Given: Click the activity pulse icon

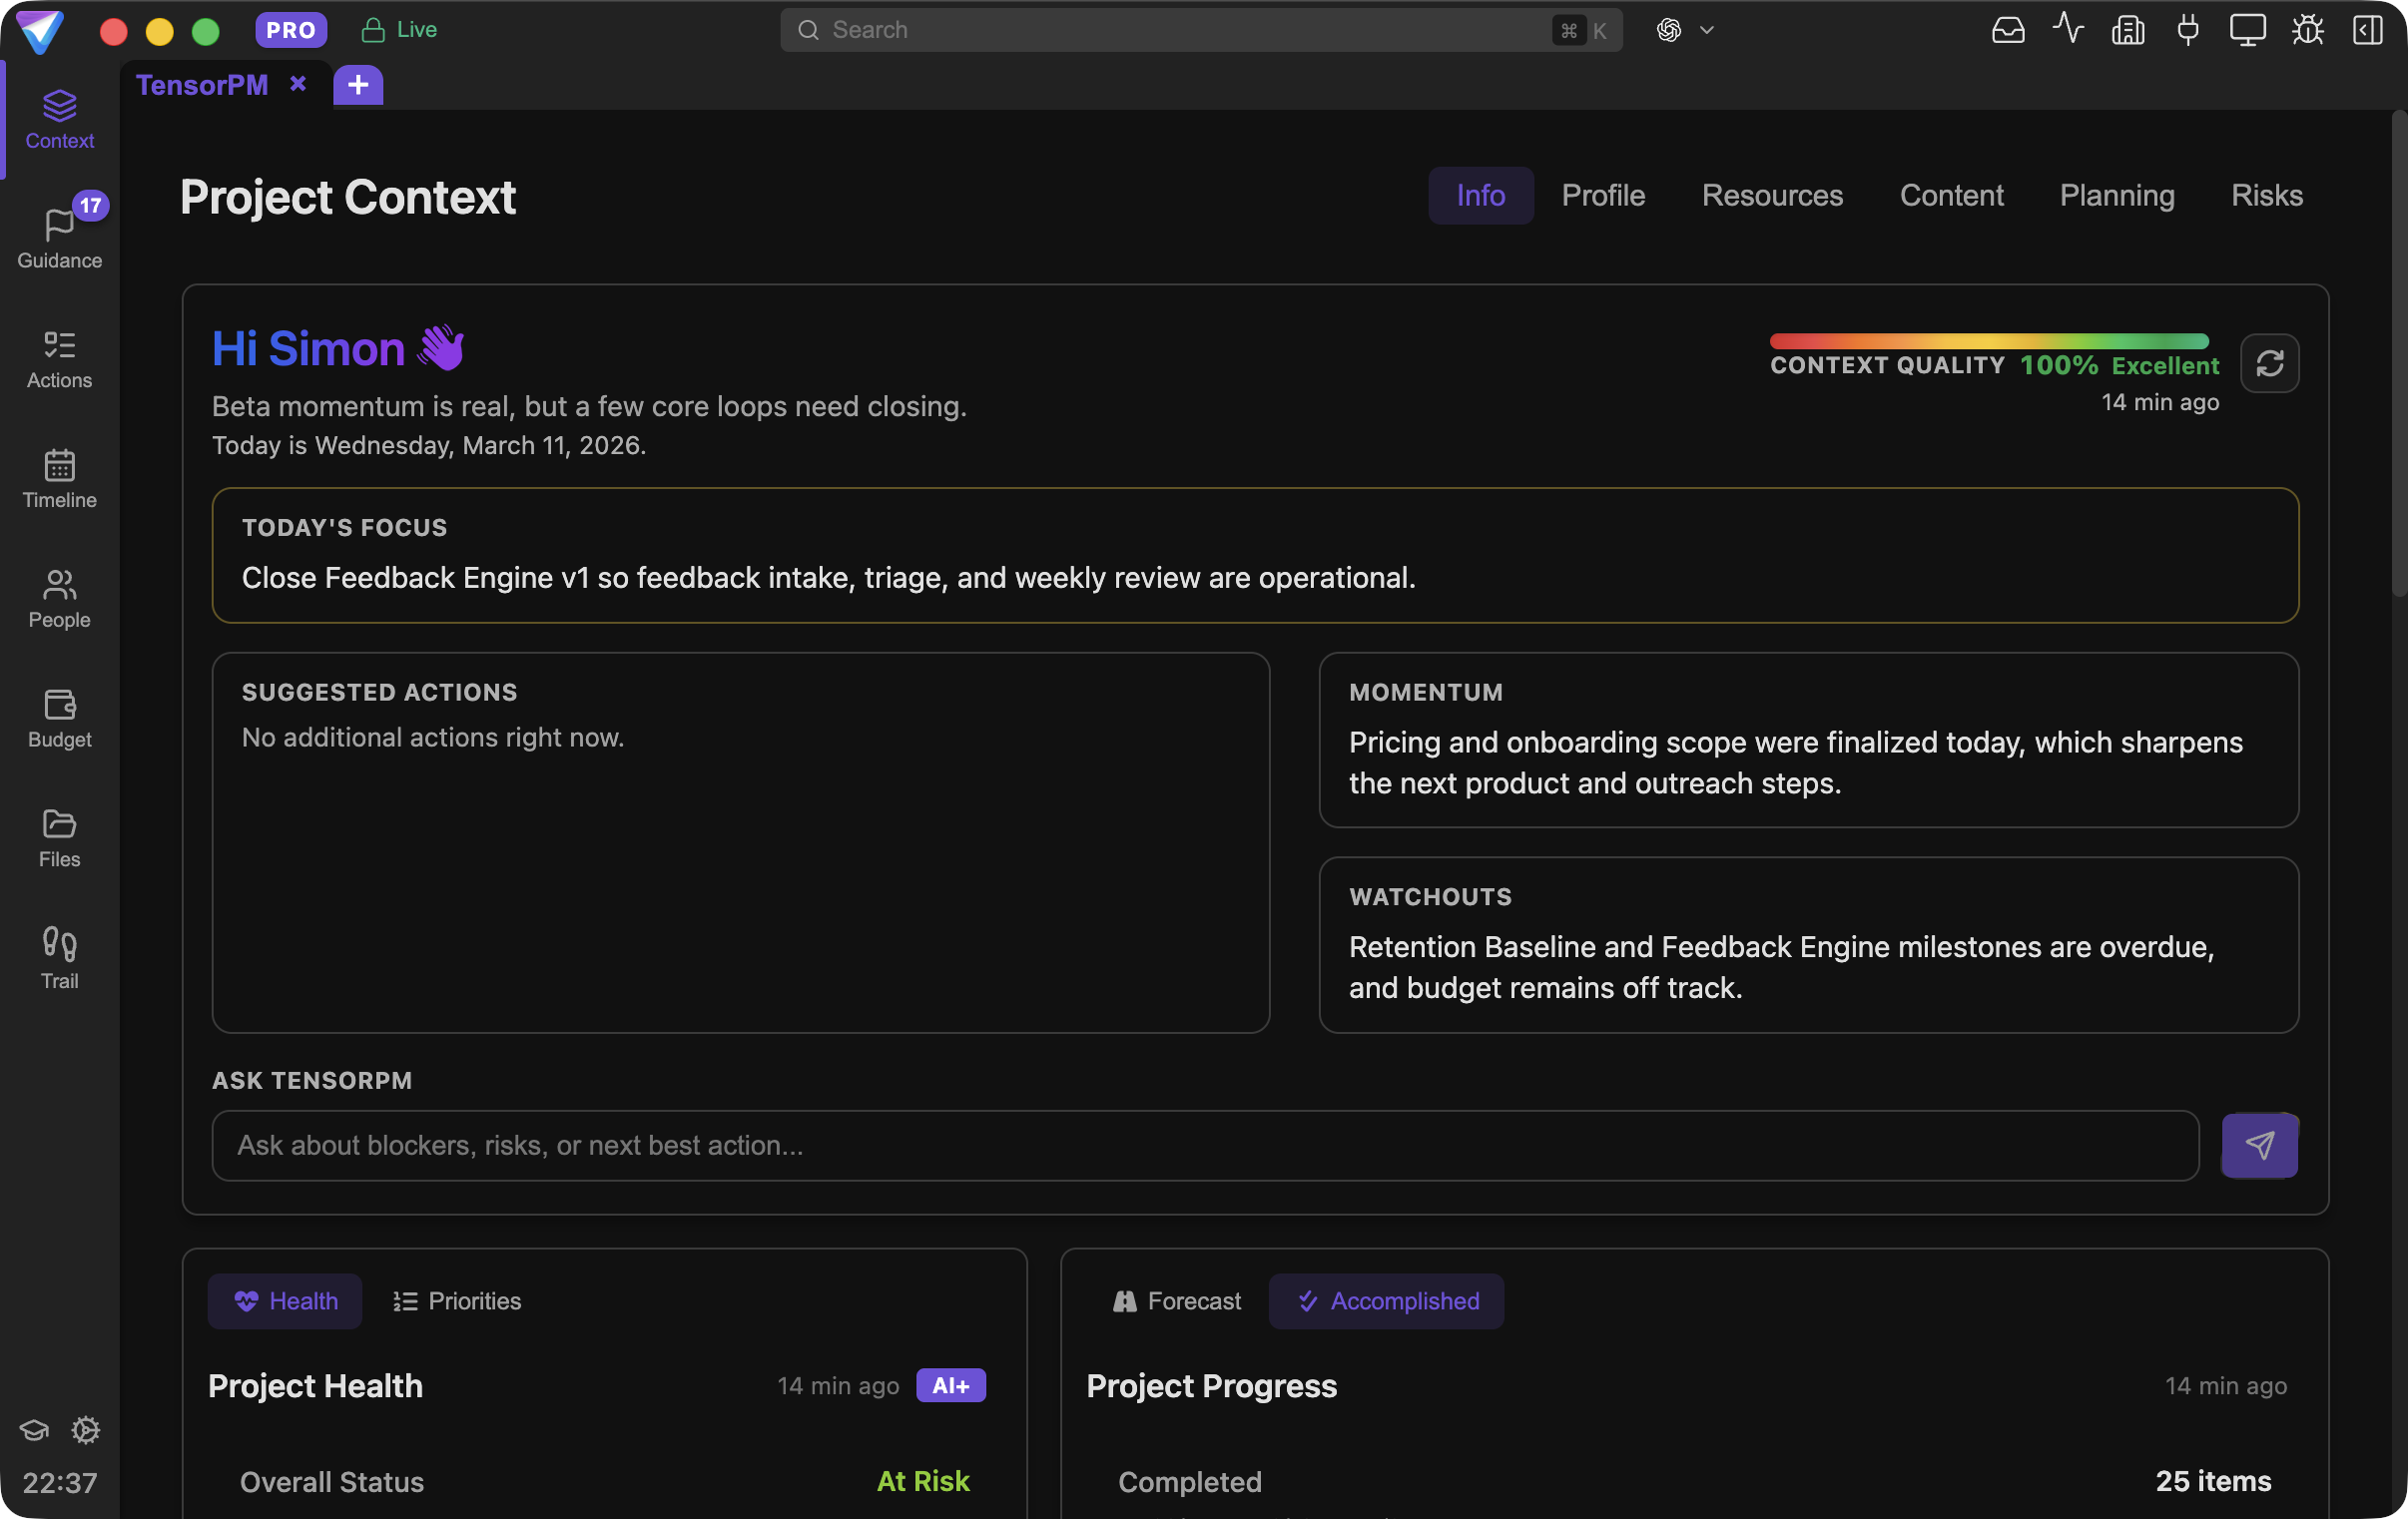Looking at the screenshot, I should click(x=2067, y=30).
